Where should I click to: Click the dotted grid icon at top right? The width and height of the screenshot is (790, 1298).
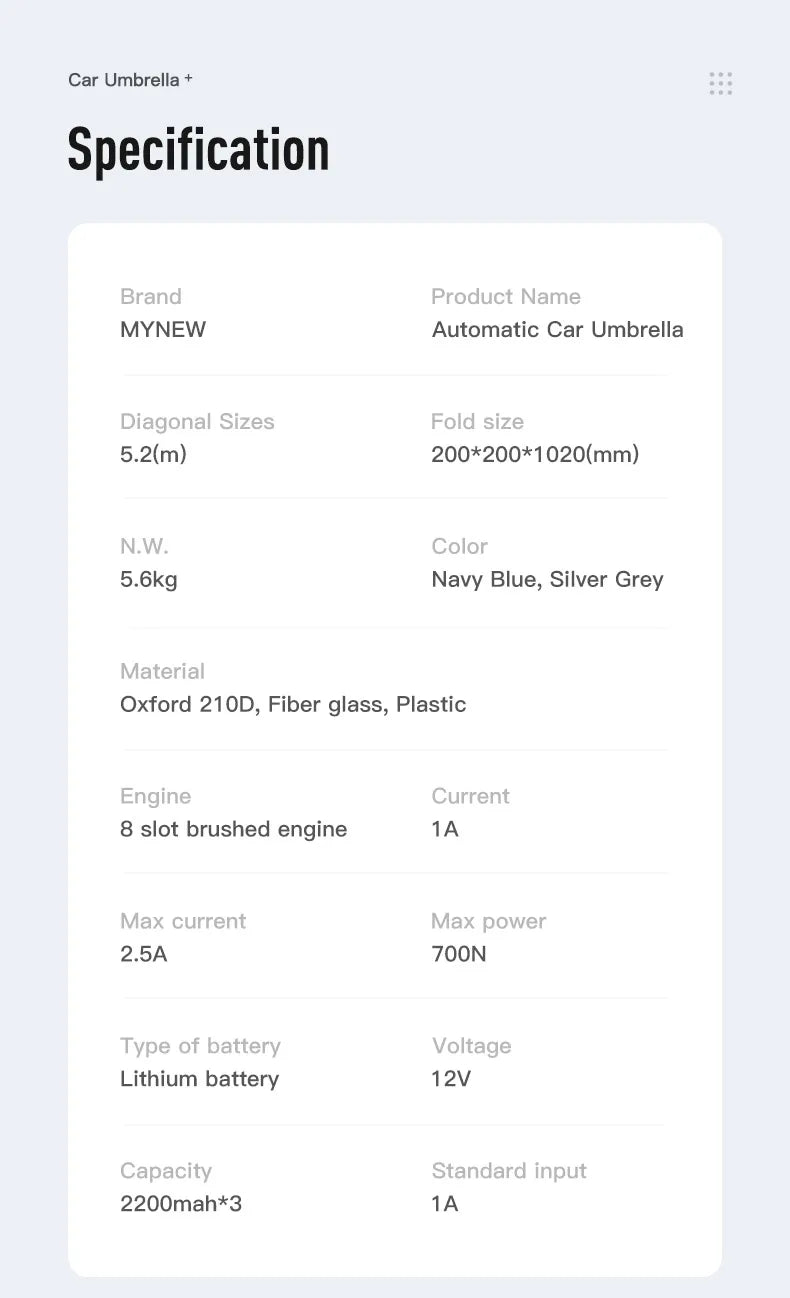click(721, 83)
